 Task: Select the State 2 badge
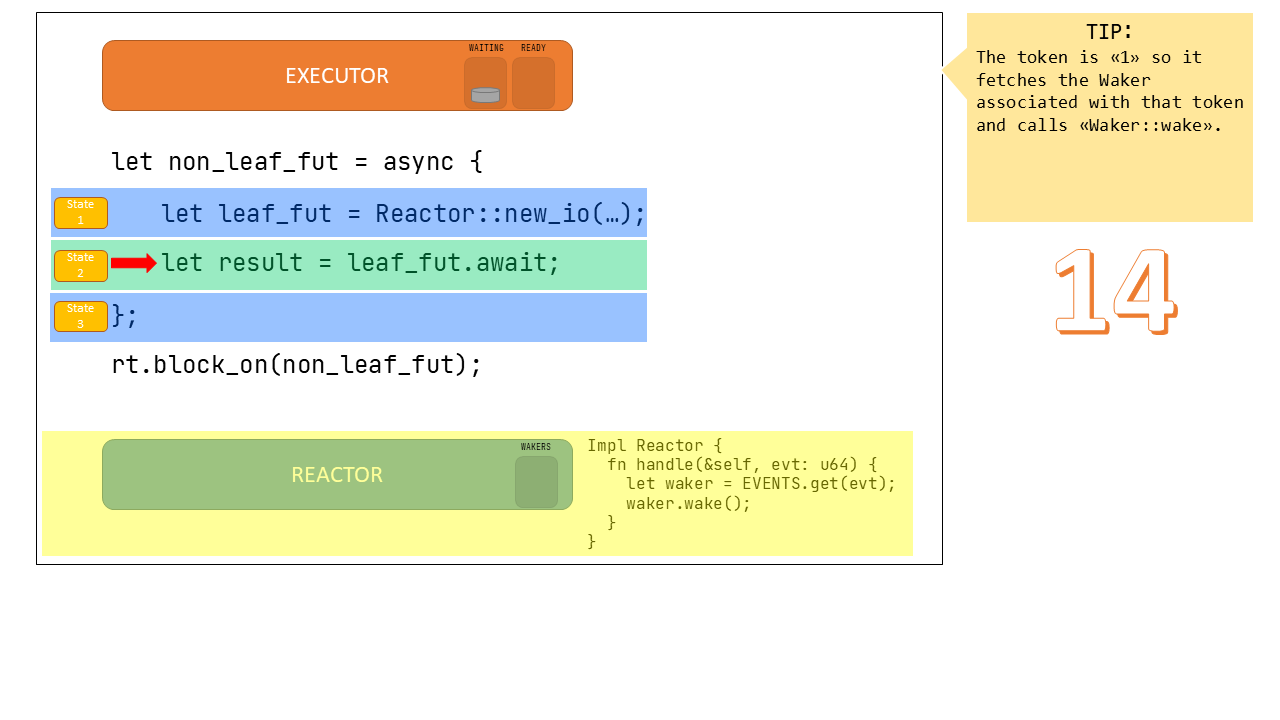[x=81, y=265]
